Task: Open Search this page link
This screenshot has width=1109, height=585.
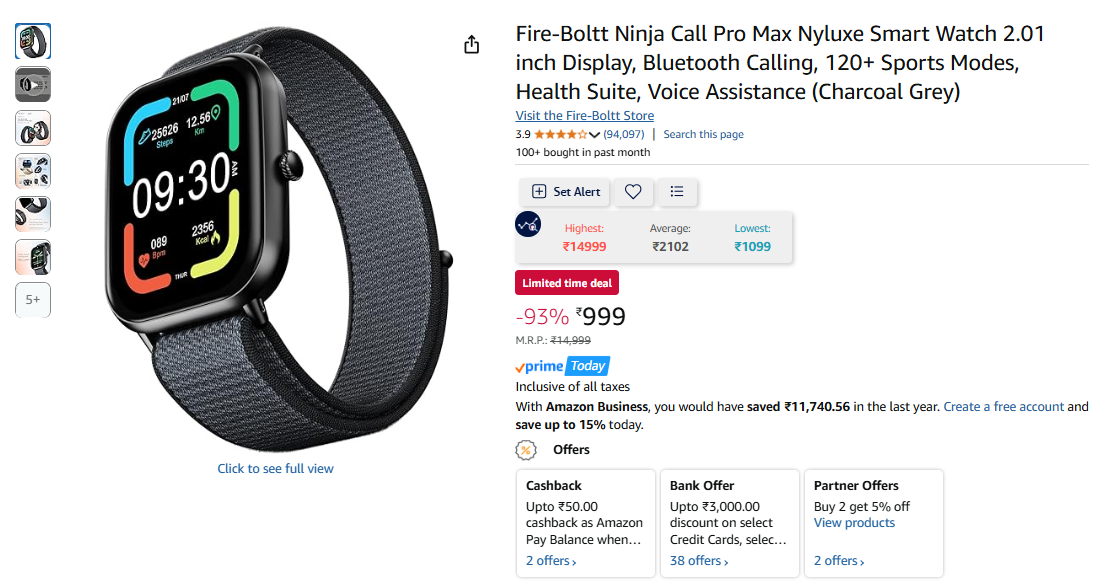Action: coord(703,134)
